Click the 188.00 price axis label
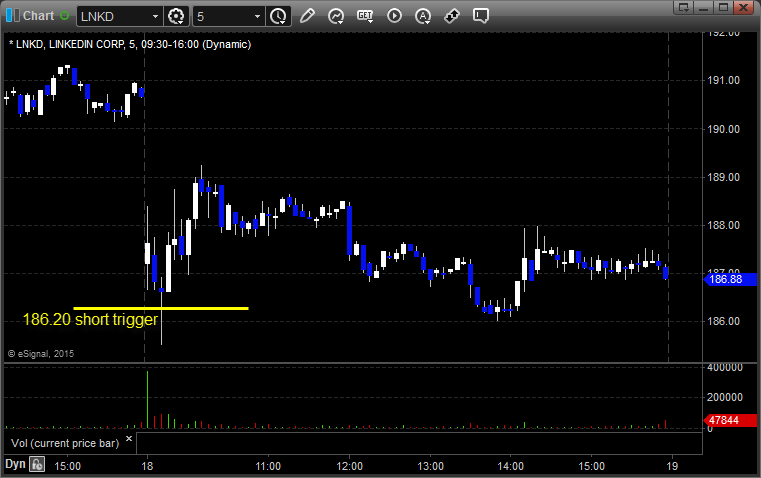 [x=724, y=225]
